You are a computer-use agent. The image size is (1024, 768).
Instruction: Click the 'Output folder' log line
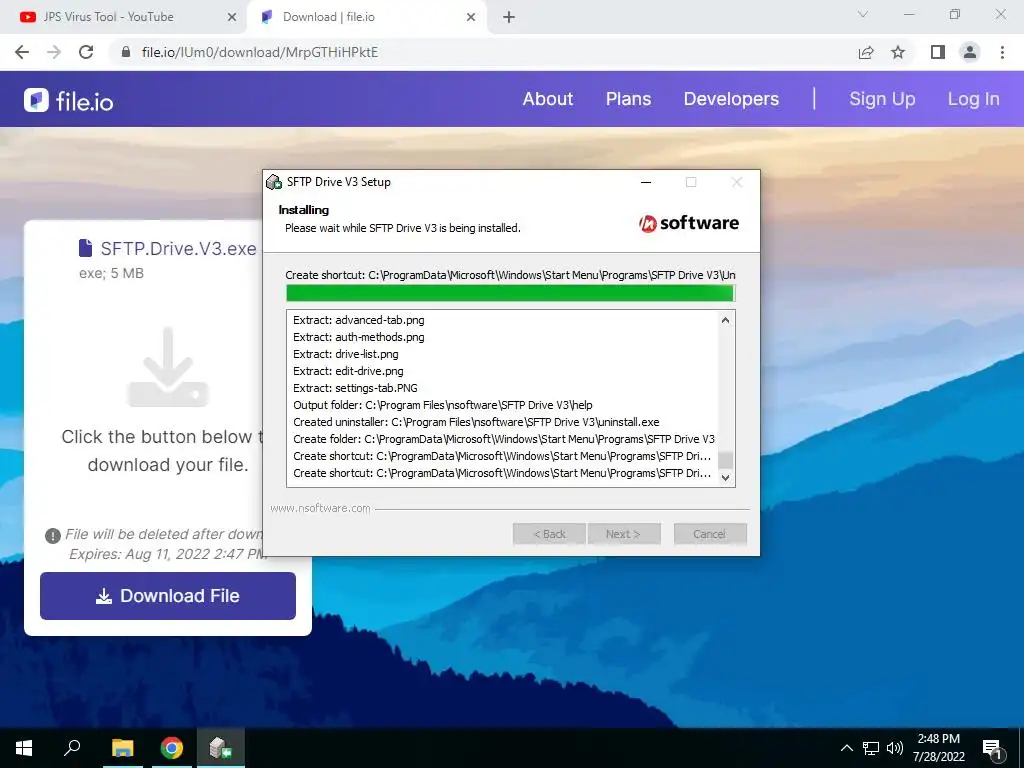443,405
